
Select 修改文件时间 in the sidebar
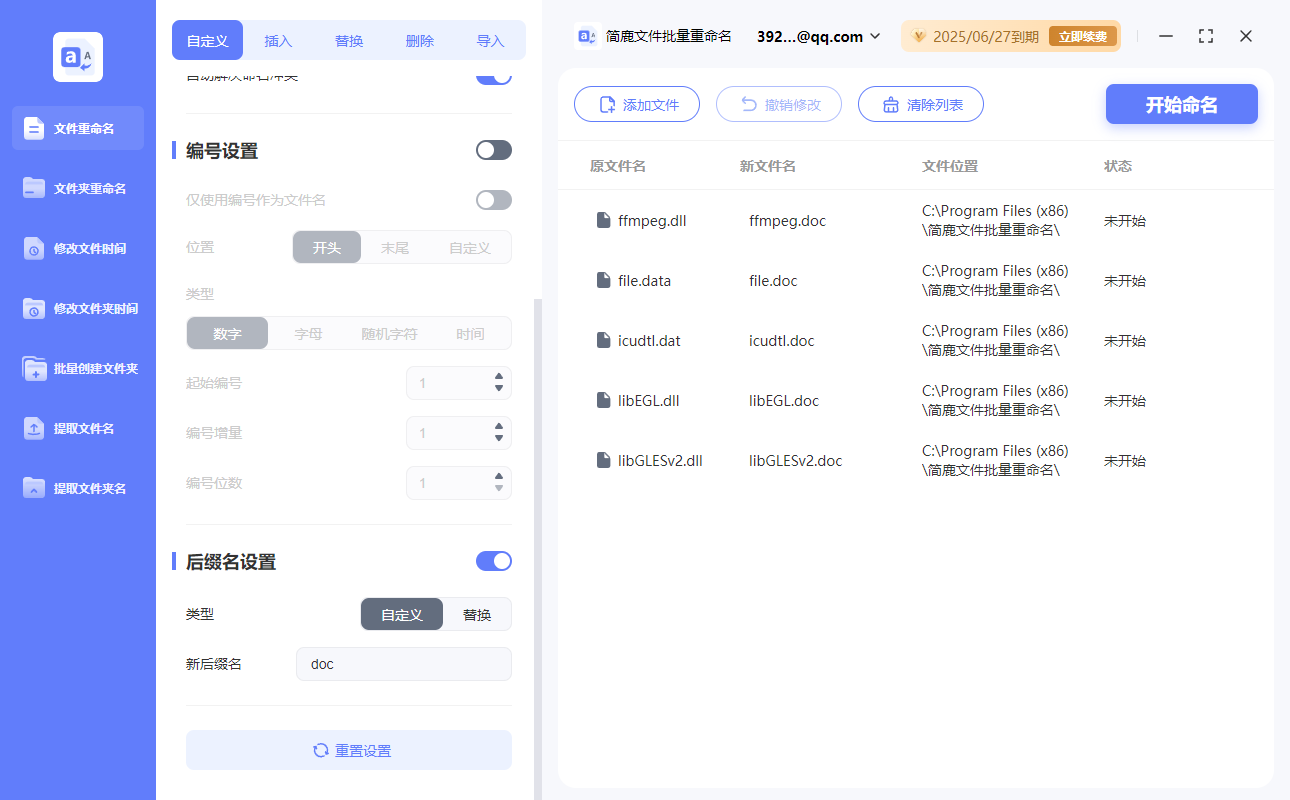(77, 248)
